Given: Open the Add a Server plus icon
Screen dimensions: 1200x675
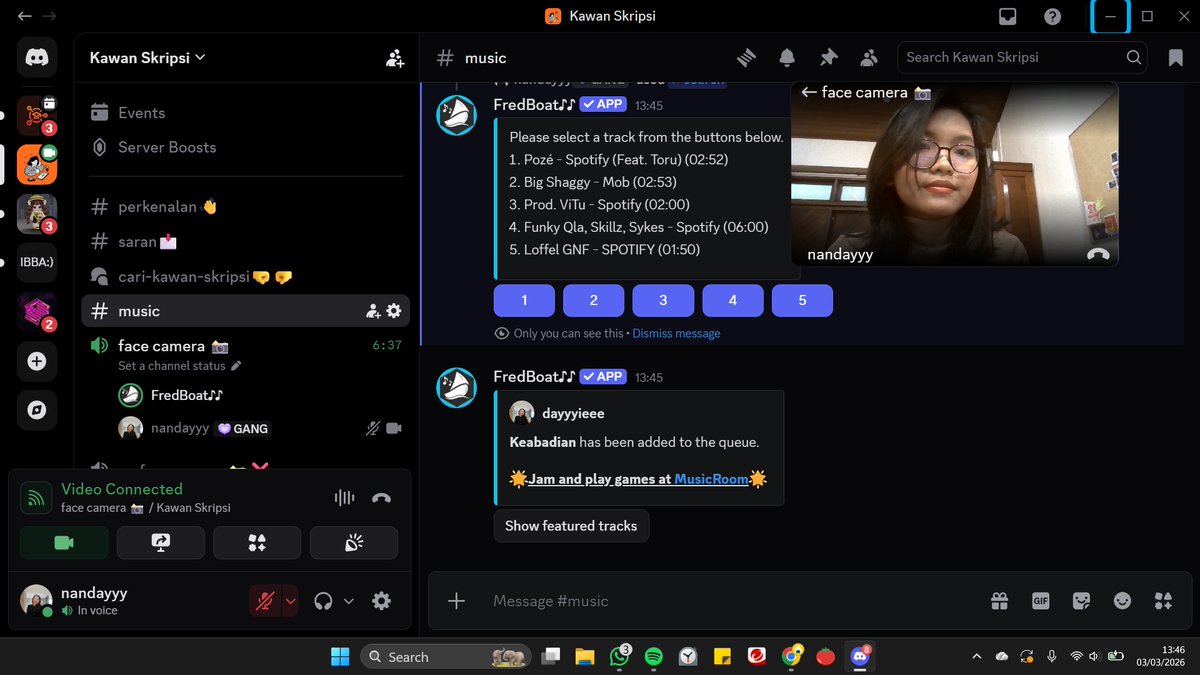Looking at the screenshot, I should coord(37,362).
